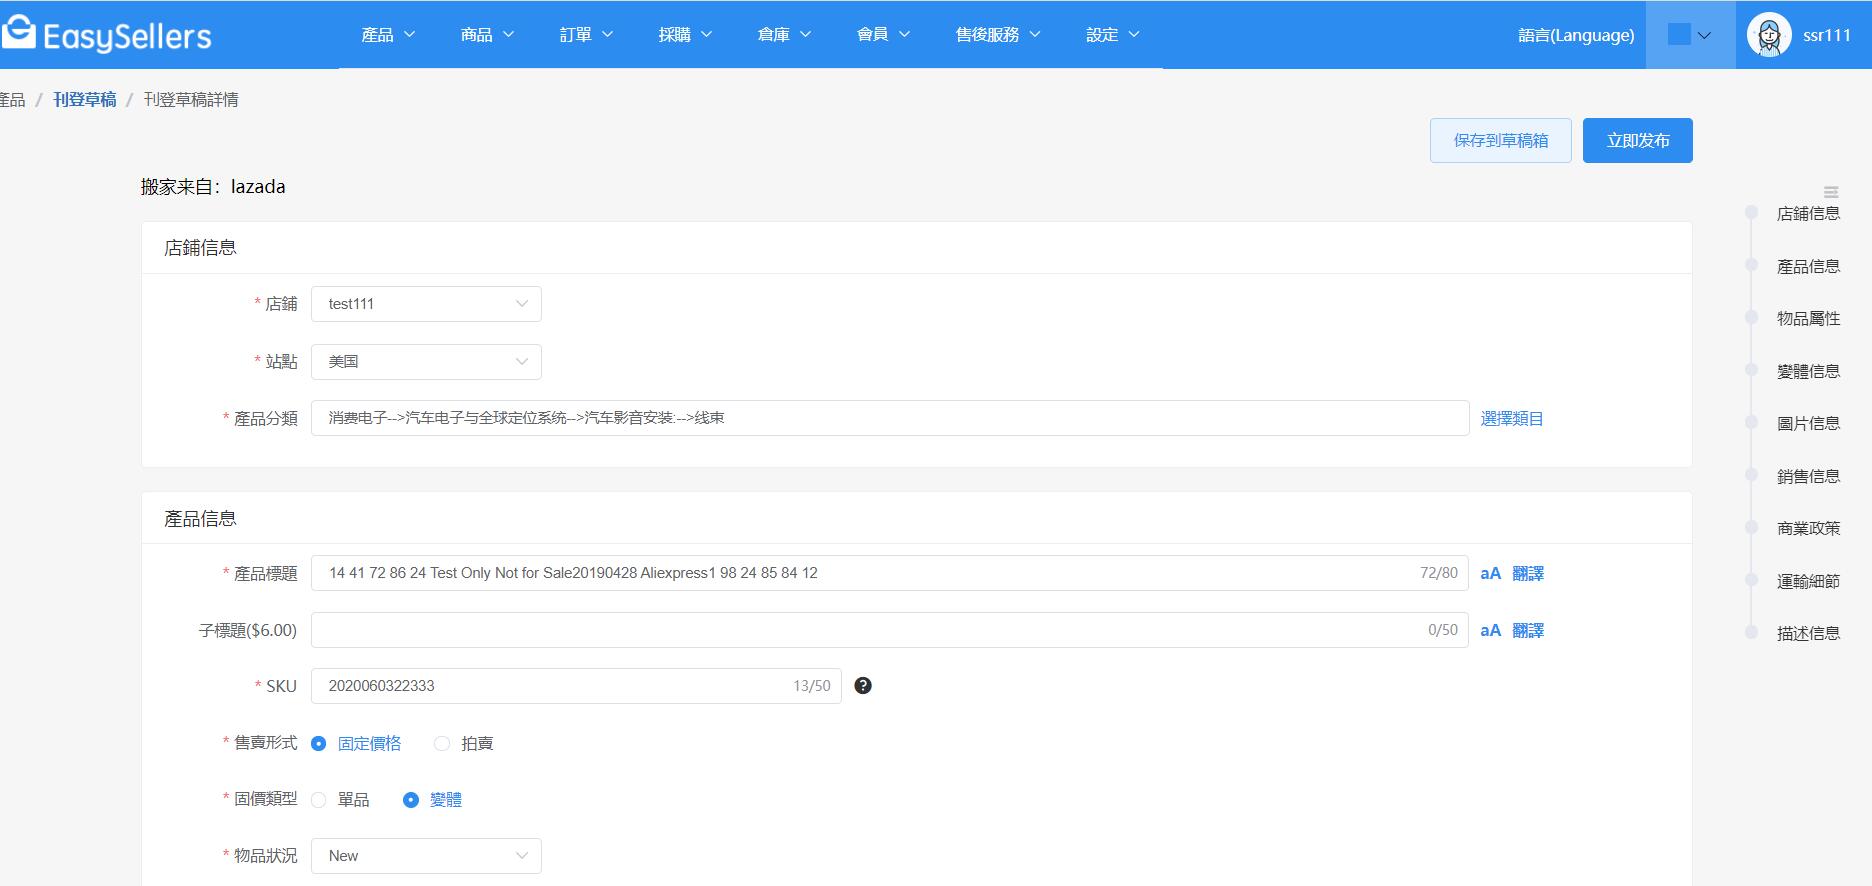
Task: Expand the 產品 menu
Action: point(388,35)
